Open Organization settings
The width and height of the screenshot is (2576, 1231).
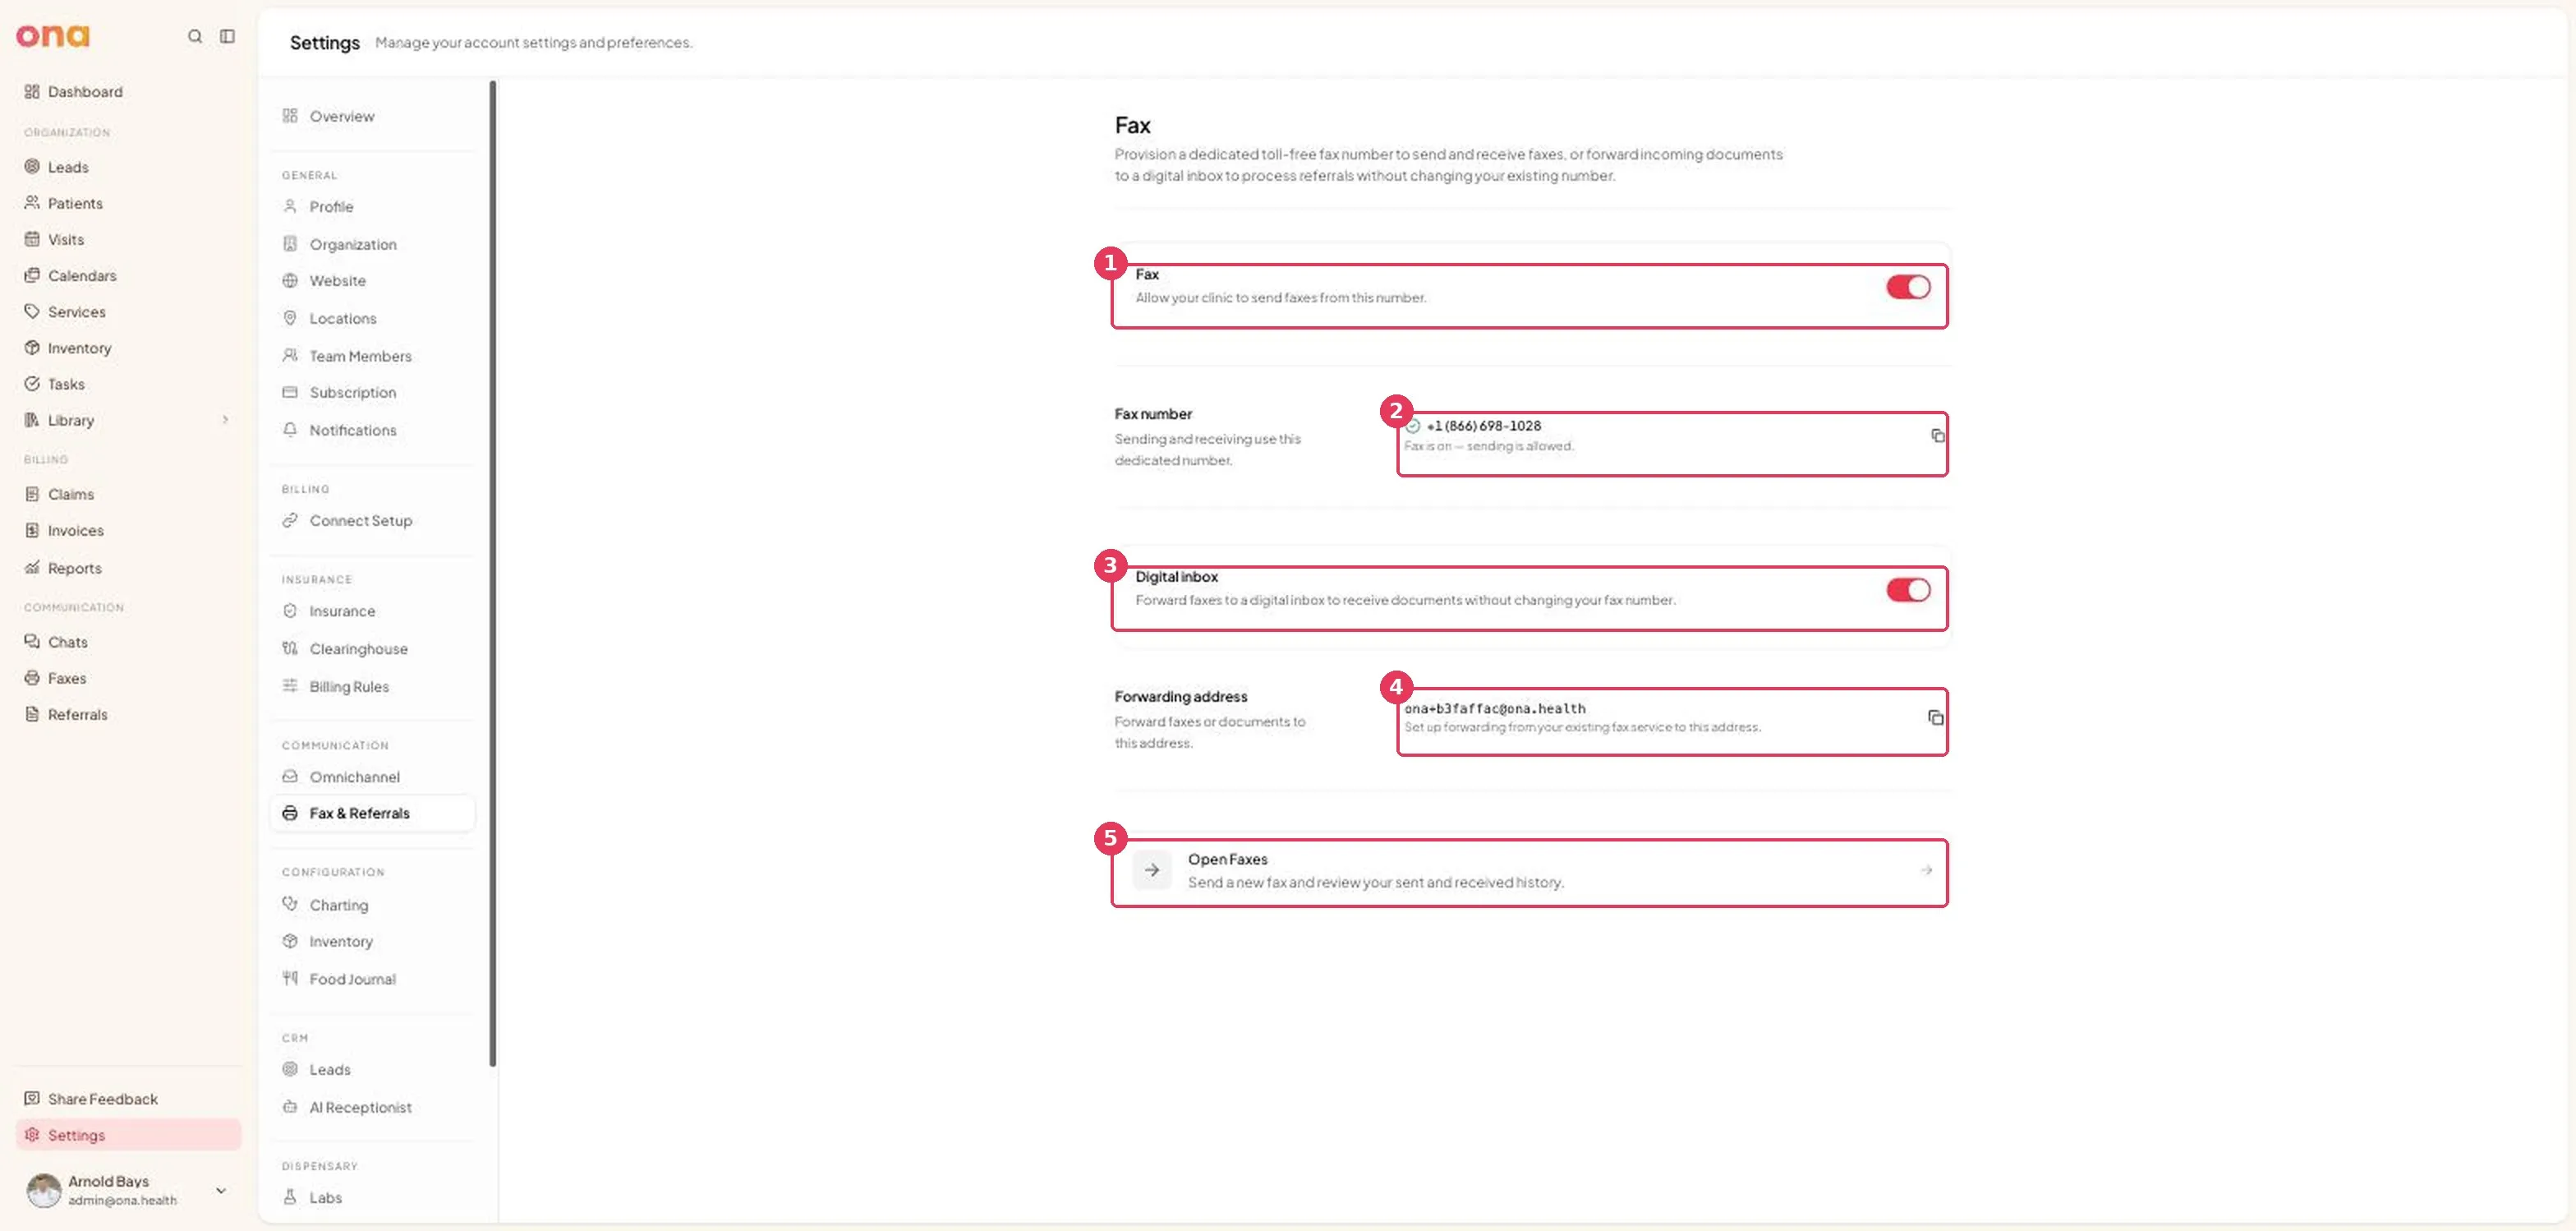tap(372, 244)
